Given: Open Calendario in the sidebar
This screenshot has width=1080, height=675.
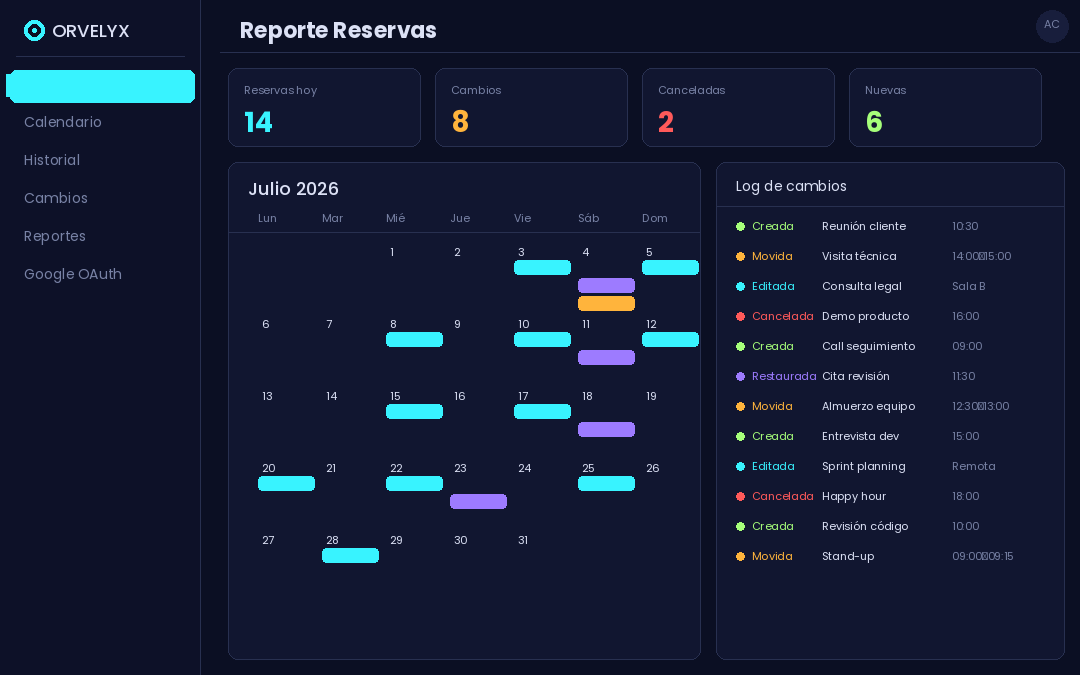Looking at the screenshot, I should tap(63, 122).
